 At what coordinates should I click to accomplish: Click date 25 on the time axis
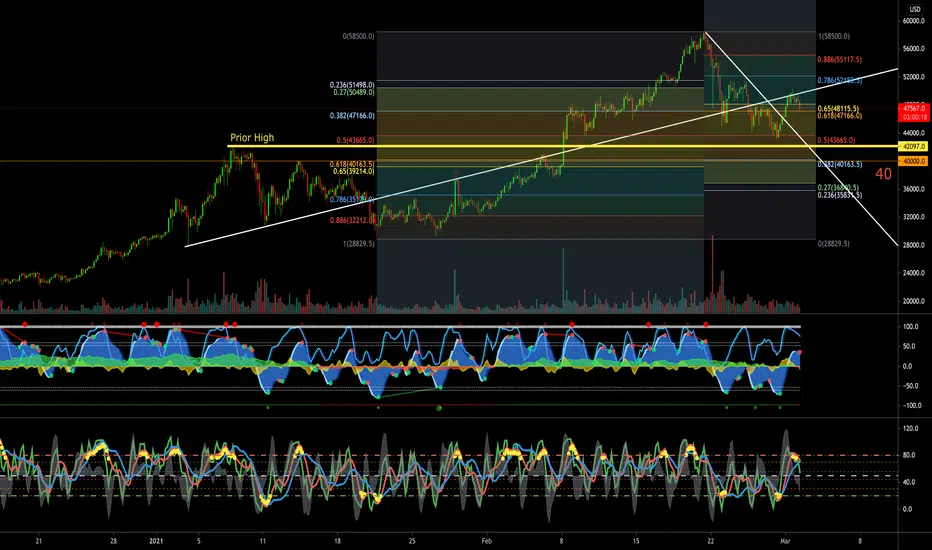click(412, 541)
